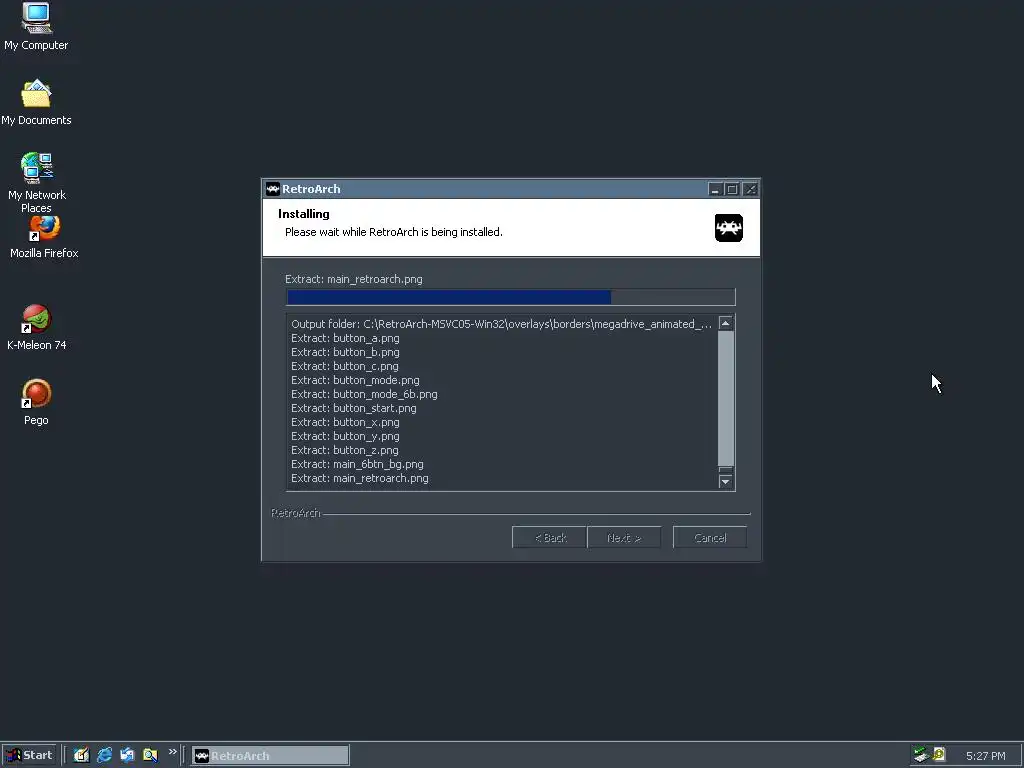The width and height of the screenshot is (1024, 768).
Task: Select 'Extract: button_b.png' log line
Action: pyautogui.click(x=345, y=352)
